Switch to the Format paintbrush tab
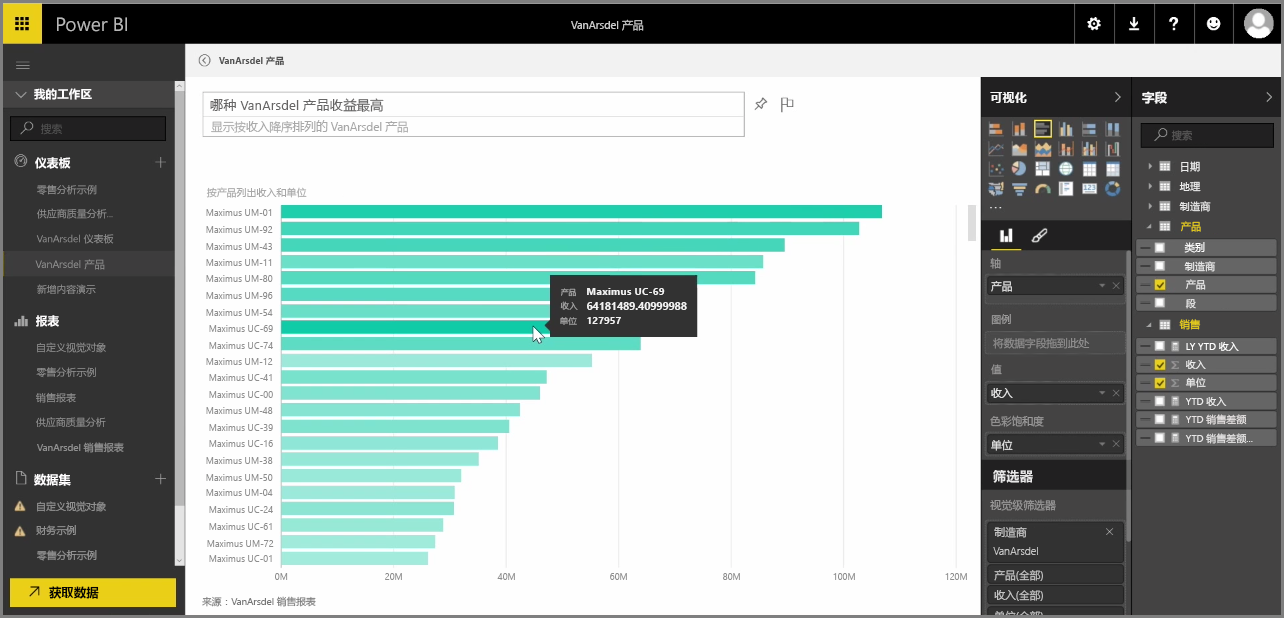 coord(1038,236)
